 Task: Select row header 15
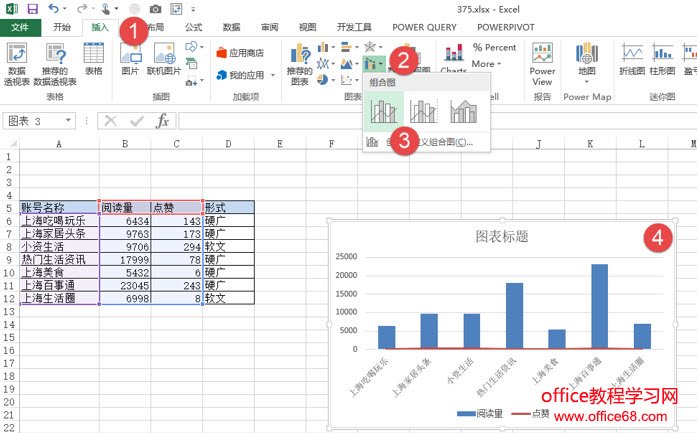click(9, 337)
